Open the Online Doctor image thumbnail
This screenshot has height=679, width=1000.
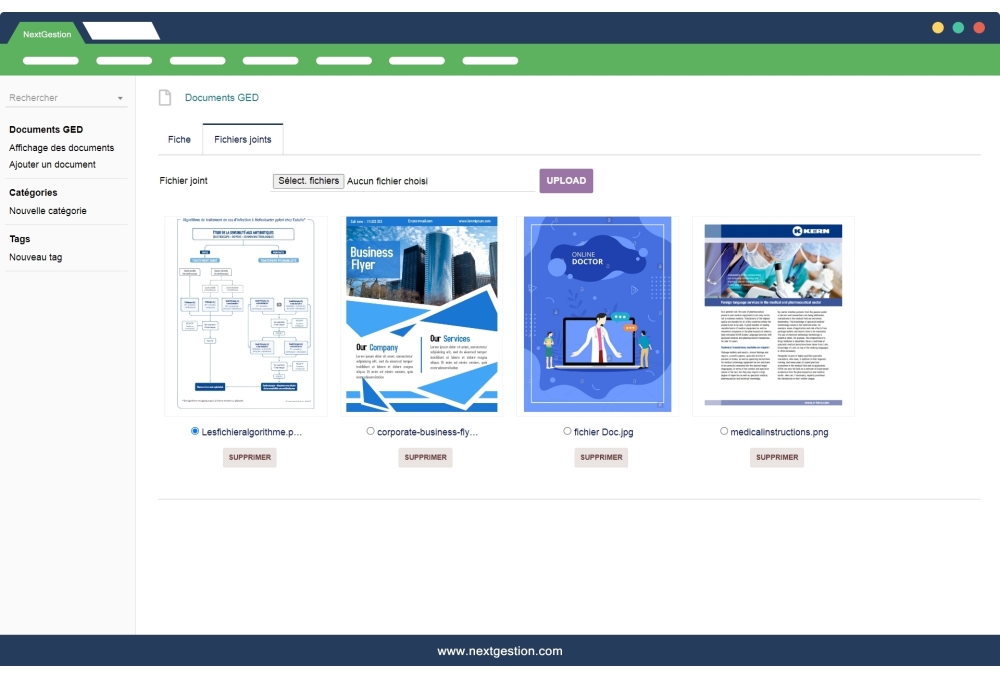pos(597,314)
